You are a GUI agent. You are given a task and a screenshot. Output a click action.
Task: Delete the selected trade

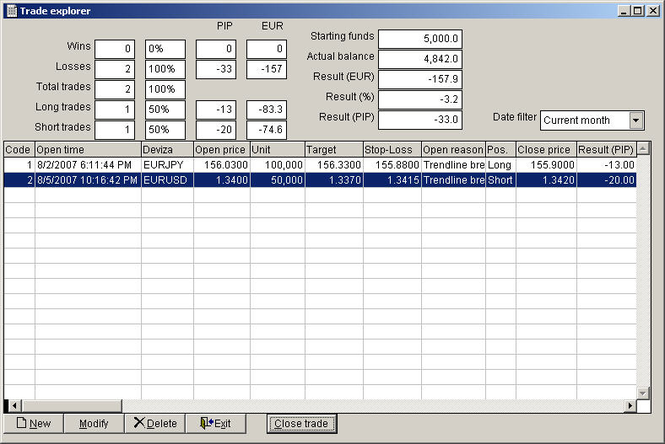[x=155, y=423]
